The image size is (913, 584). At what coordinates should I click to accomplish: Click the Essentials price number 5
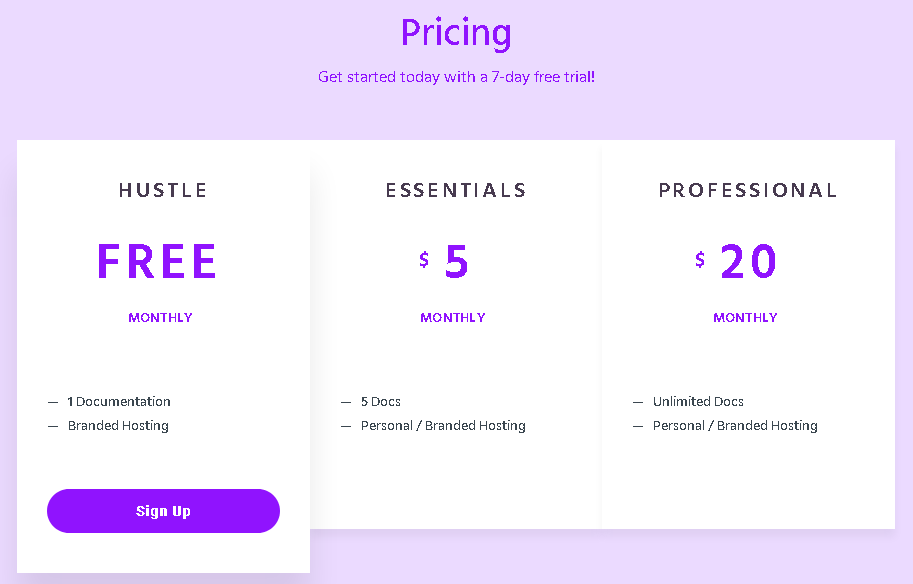tap(456, 262)
